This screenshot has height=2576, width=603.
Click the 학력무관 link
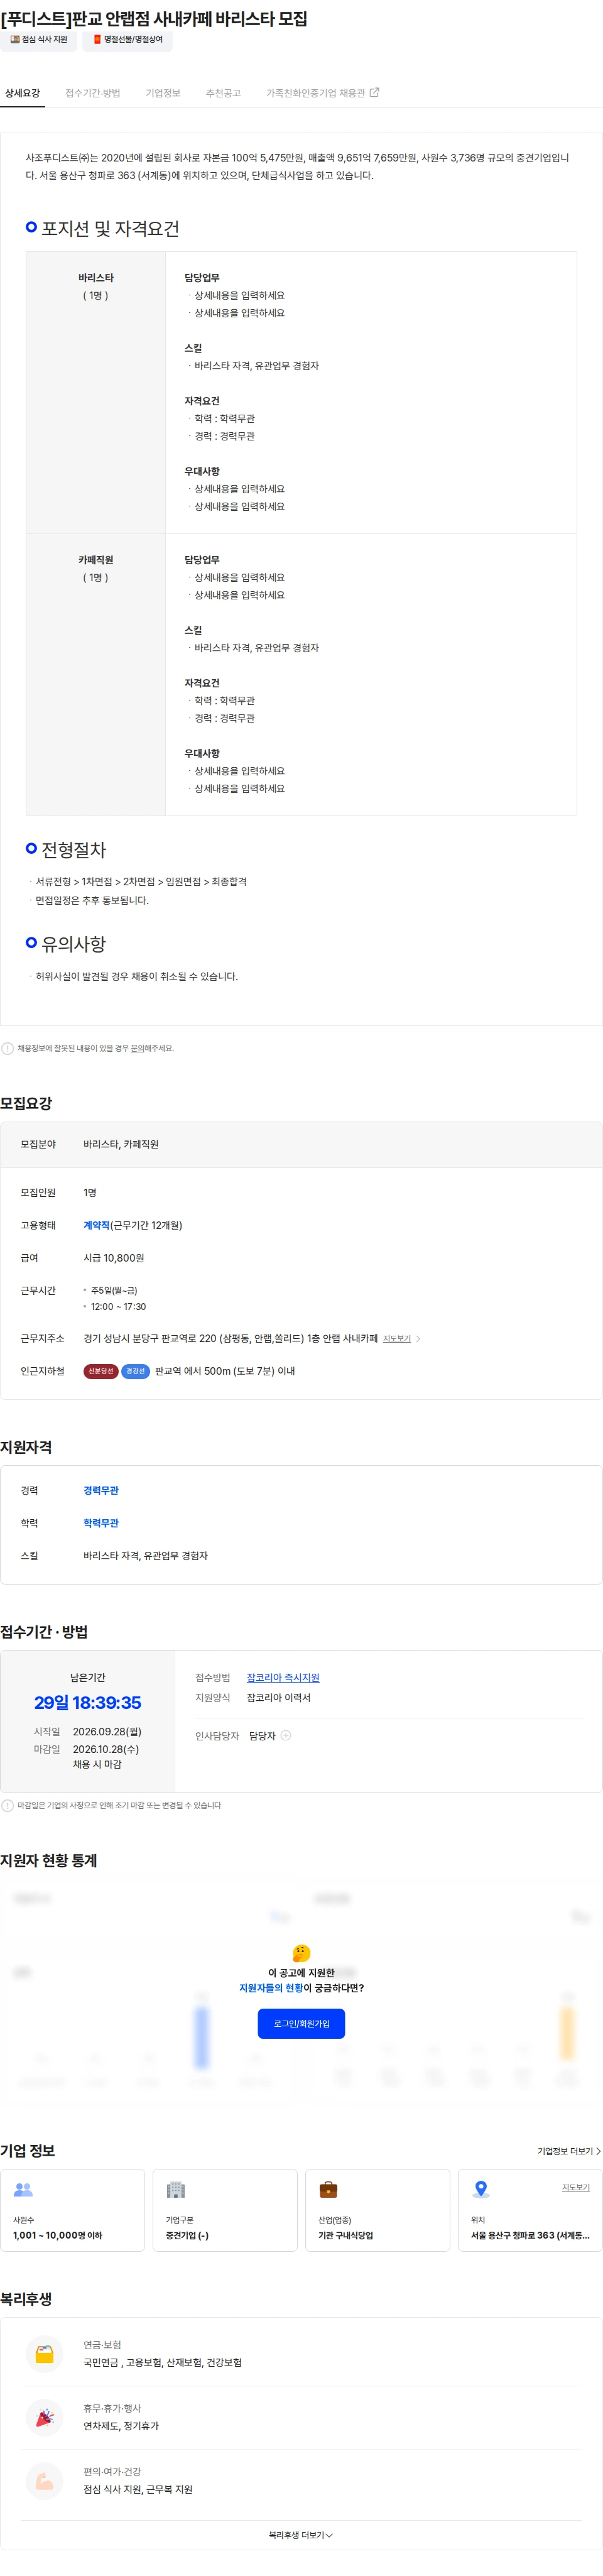[101, 1524]
